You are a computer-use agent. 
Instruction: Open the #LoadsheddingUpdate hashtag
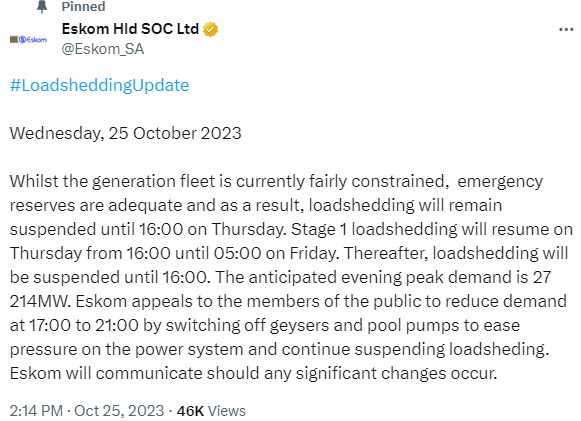[99, 85]
